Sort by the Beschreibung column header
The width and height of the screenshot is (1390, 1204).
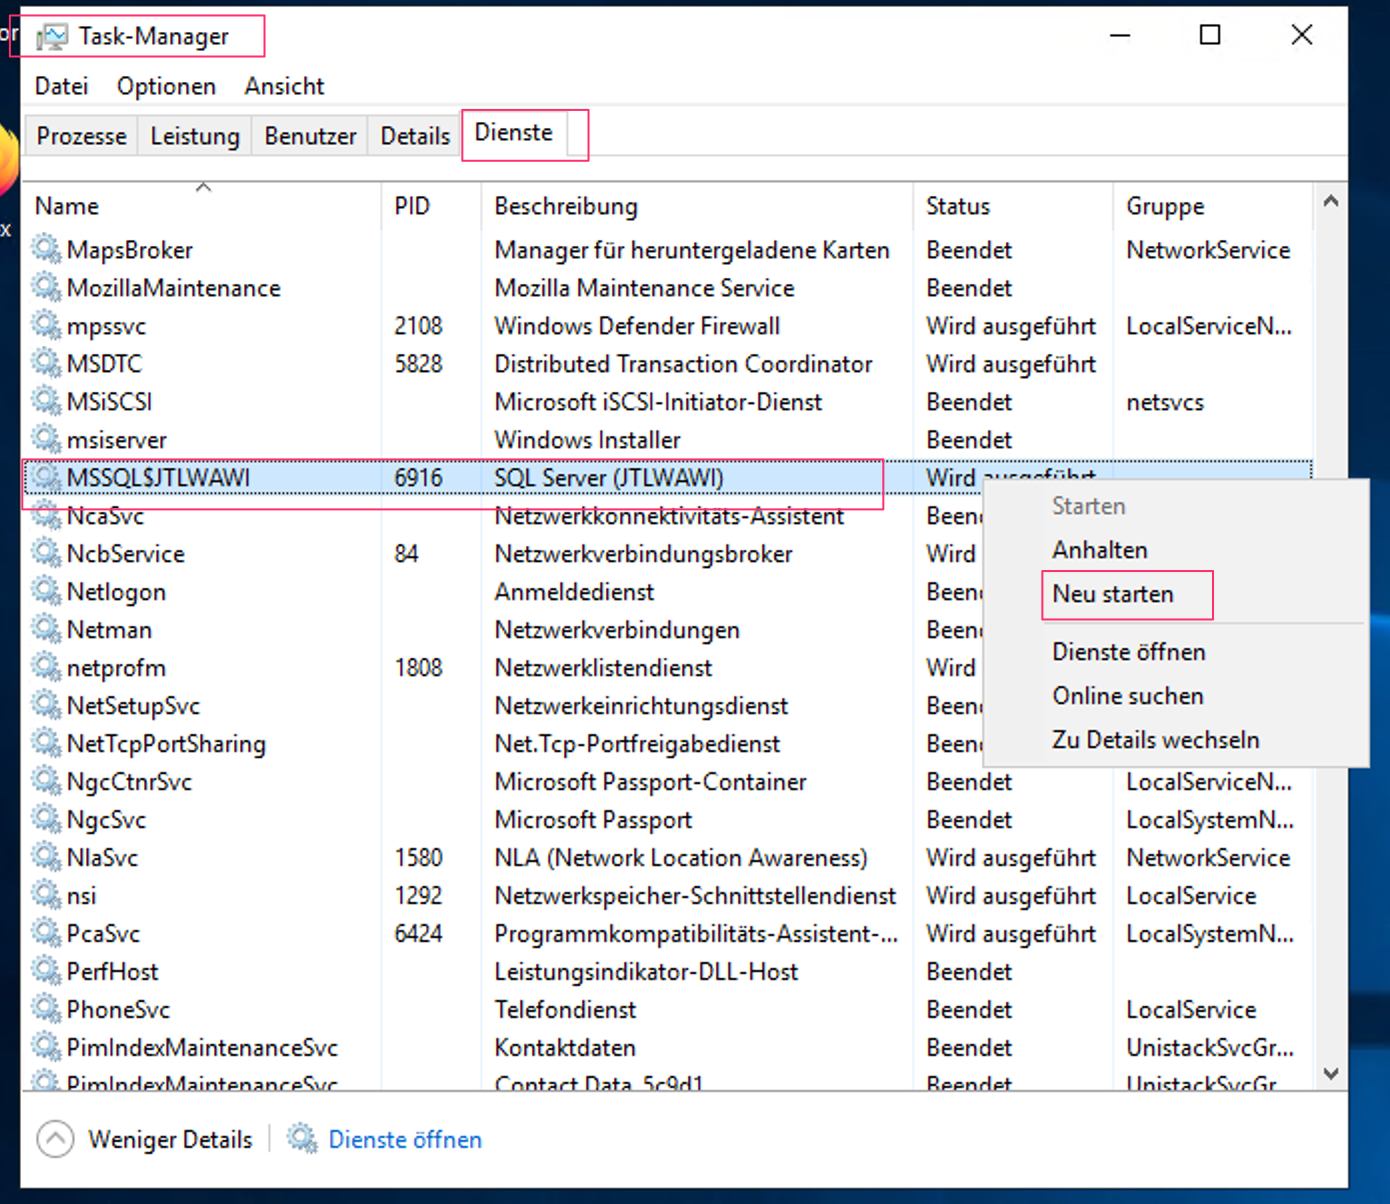(698, 206)
